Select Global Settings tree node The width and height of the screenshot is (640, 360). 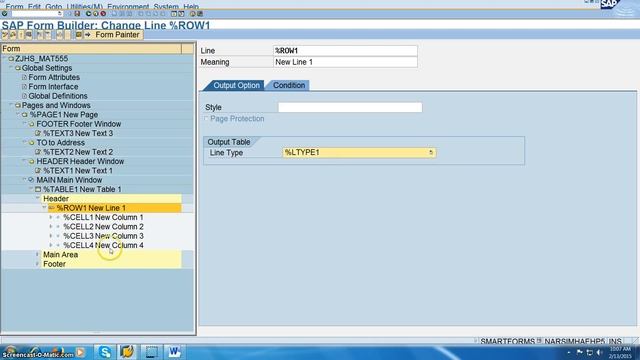(47, 68)
